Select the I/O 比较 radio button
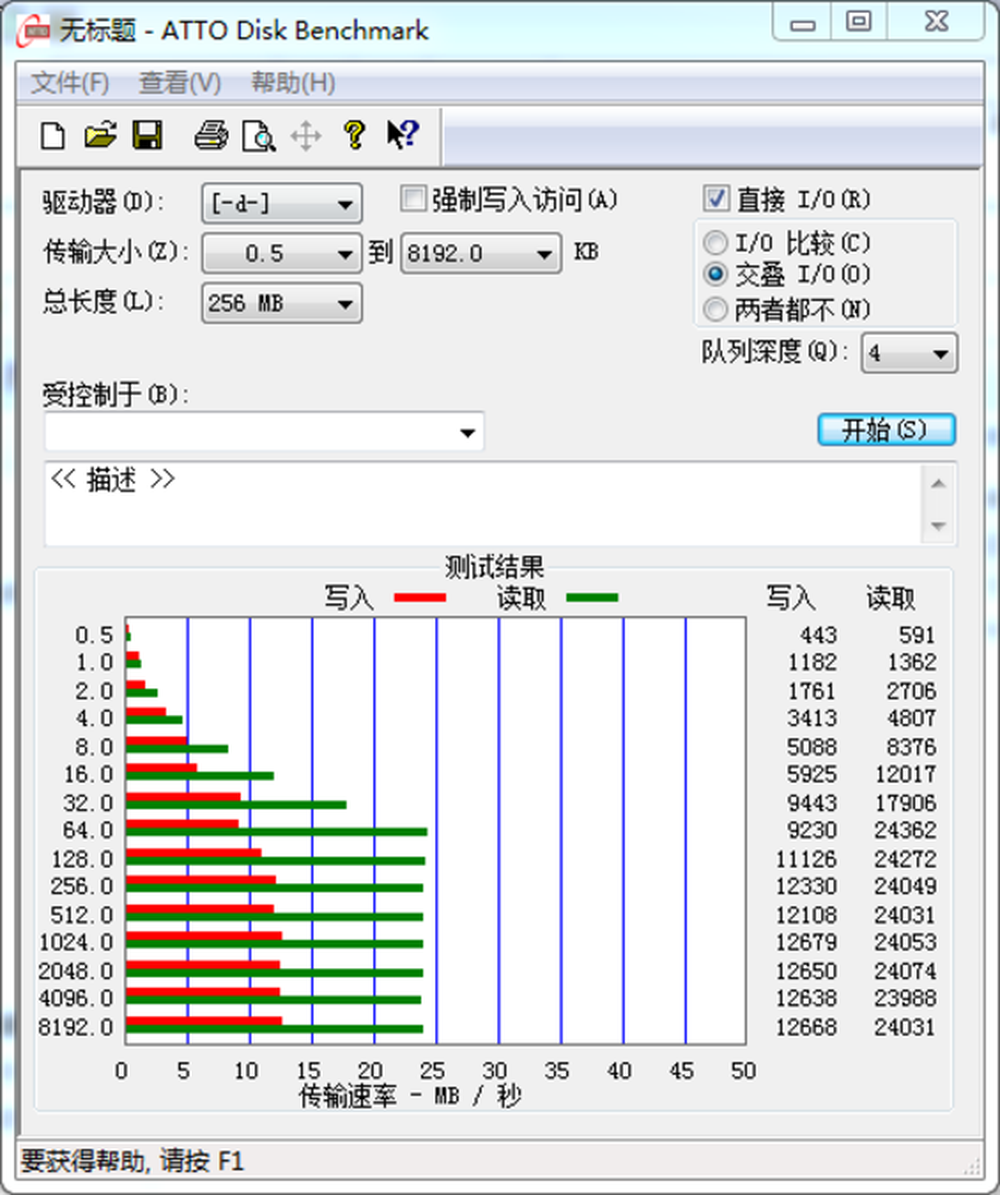This screenshot has height=1195, width=1000. (715, 243)
